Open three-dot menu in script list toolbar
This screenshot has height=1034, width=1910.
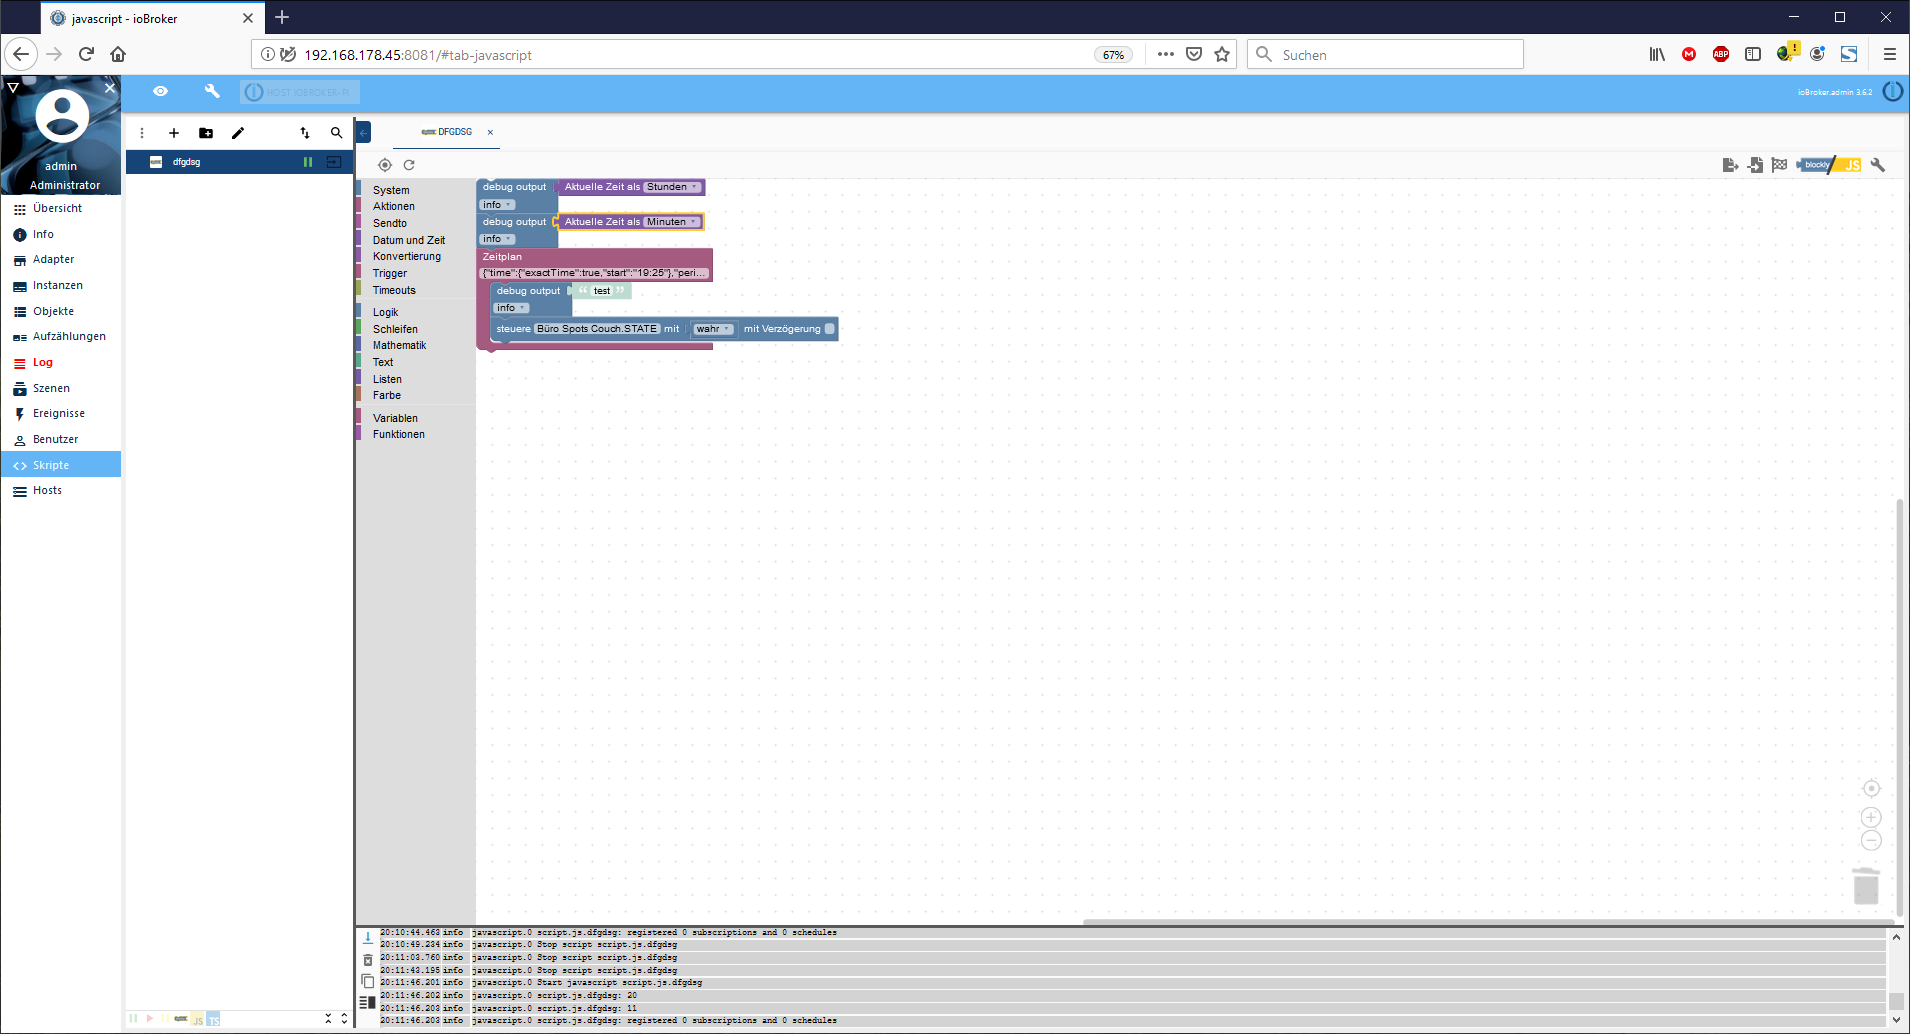click(142, 133)
